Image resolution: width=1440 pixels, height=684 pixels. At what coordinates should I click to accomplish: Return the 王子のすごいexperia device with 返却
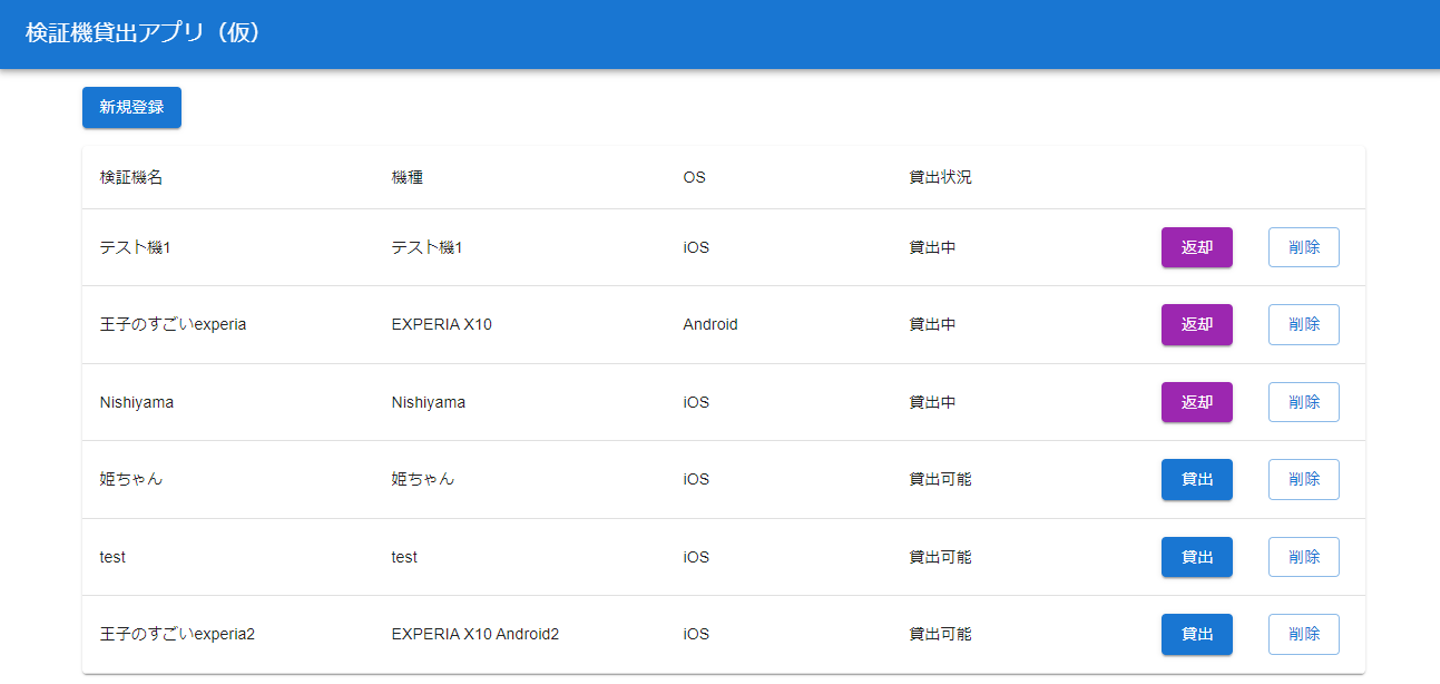tap(1197, 324)
